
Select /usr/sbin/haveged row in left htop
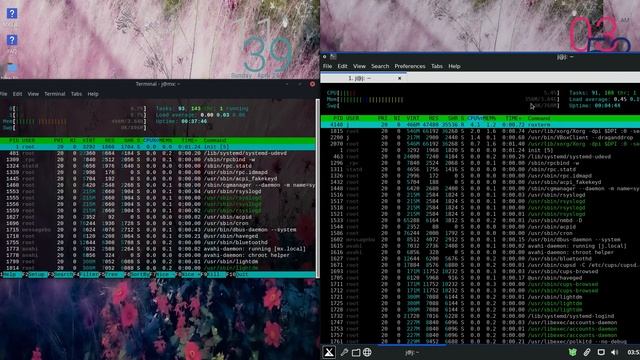(158, 236)
